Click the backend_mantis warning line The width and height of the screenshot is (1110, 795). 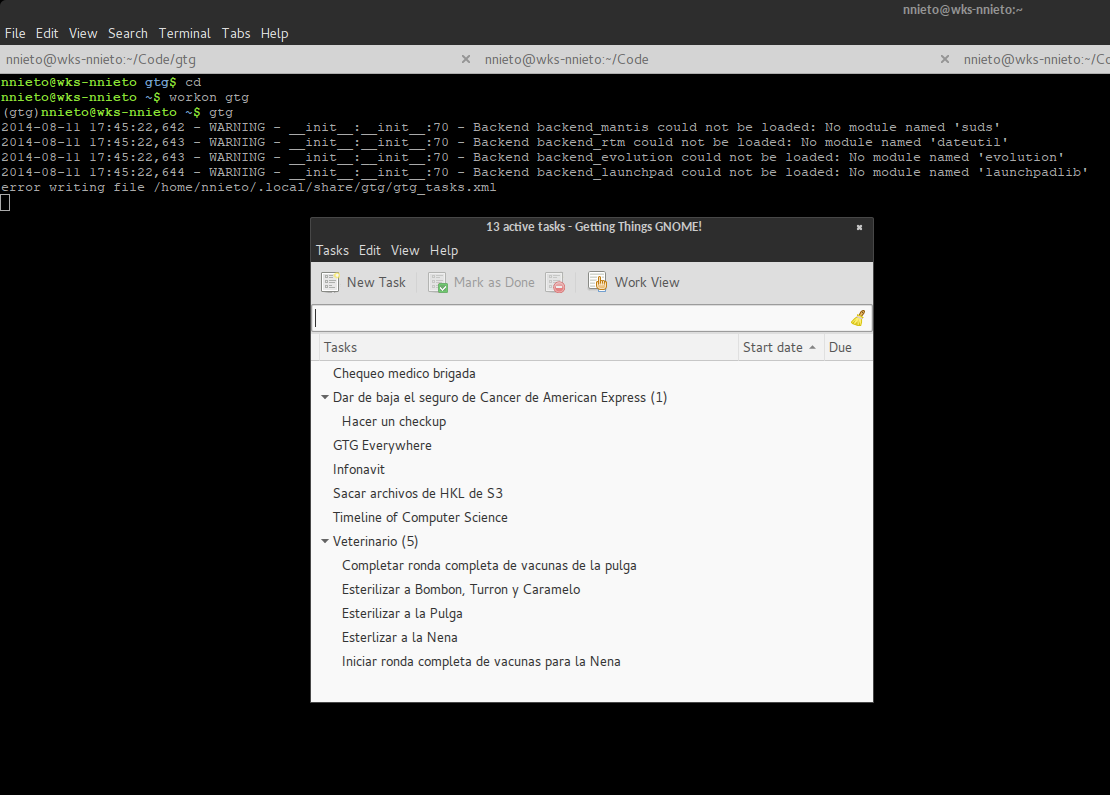(500, 127)
